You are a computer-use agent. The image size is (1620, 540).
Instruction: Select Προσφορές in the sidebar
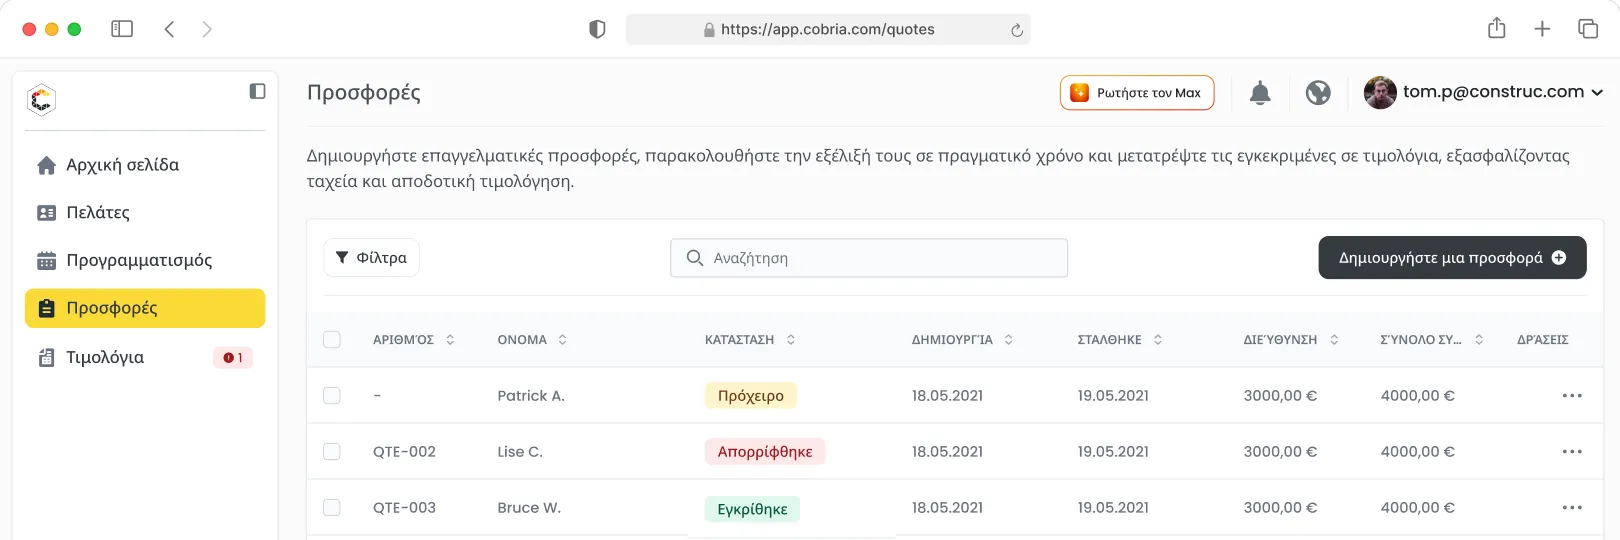[x=145, y=308]
